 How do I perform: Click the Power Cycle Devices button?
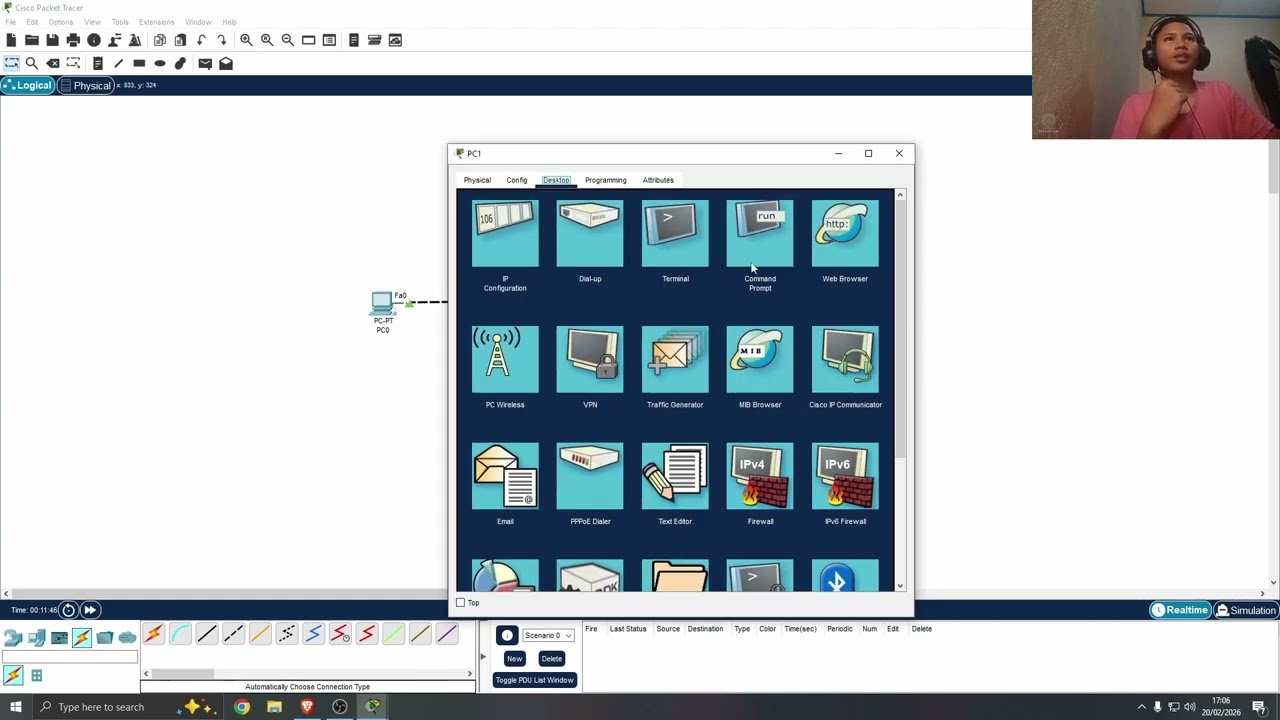point(68,610)
